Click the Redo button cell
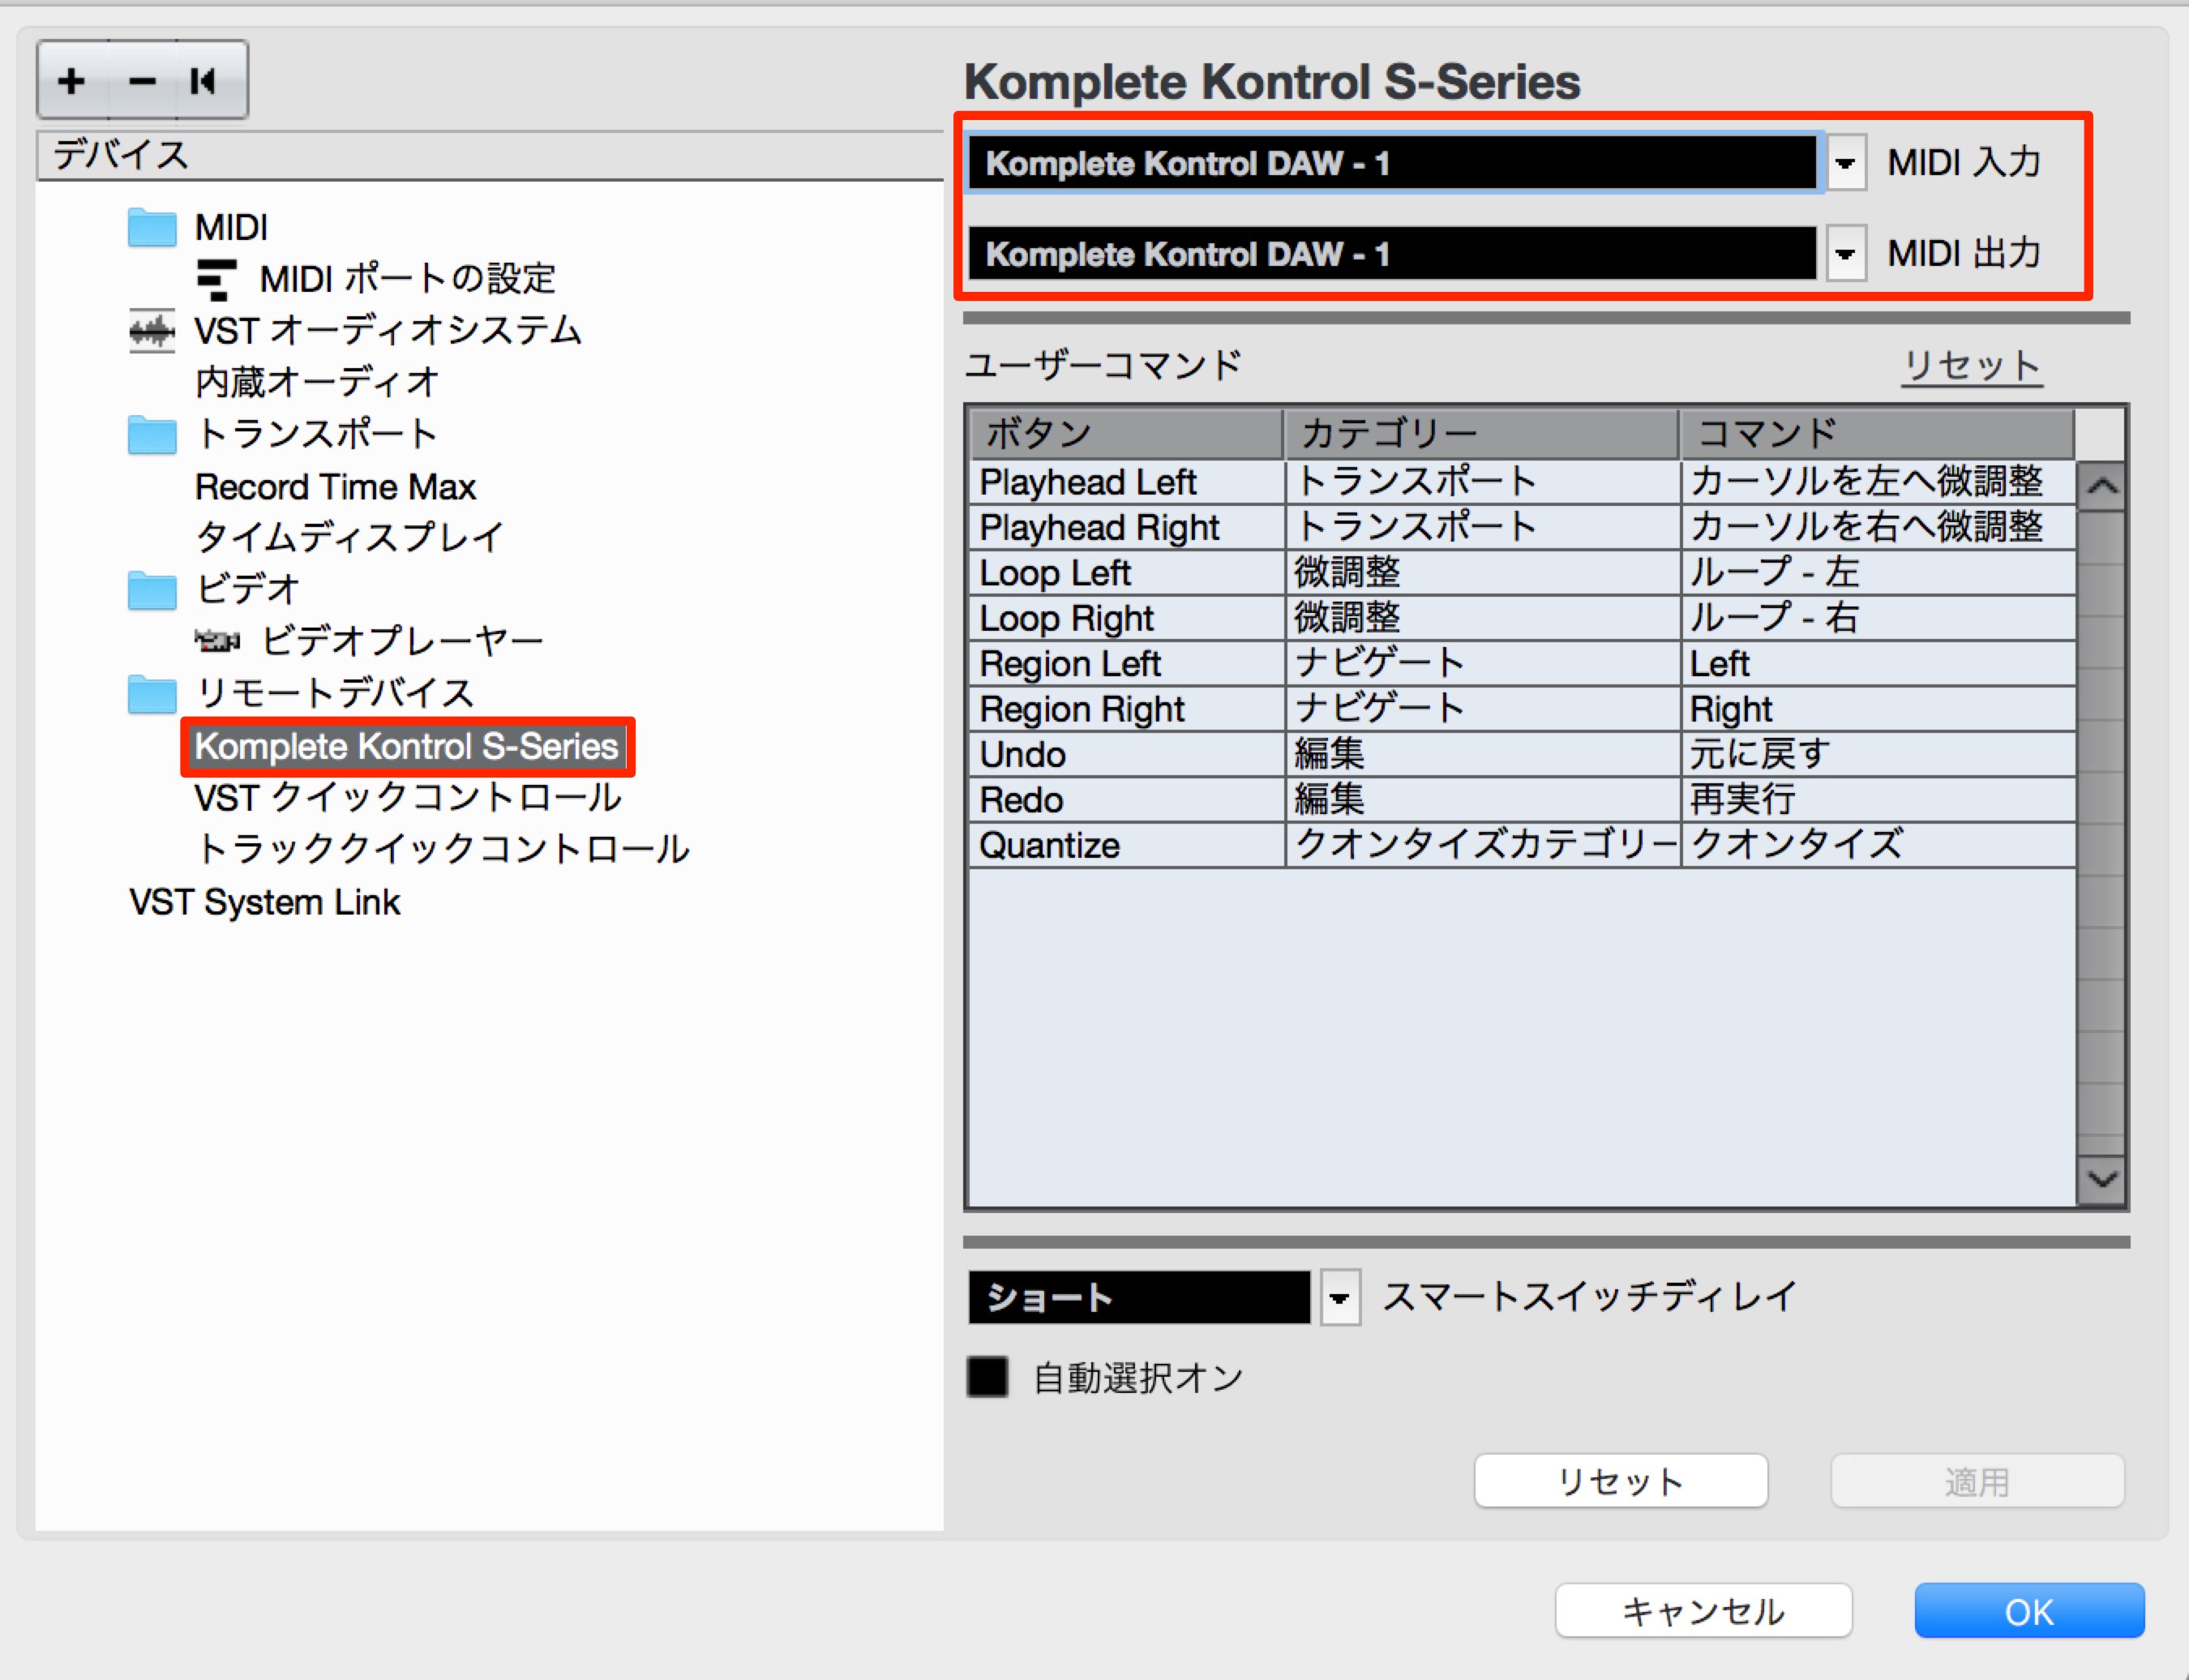Viewport: 2189px width, 1680px height. (x=1127, y=800)
